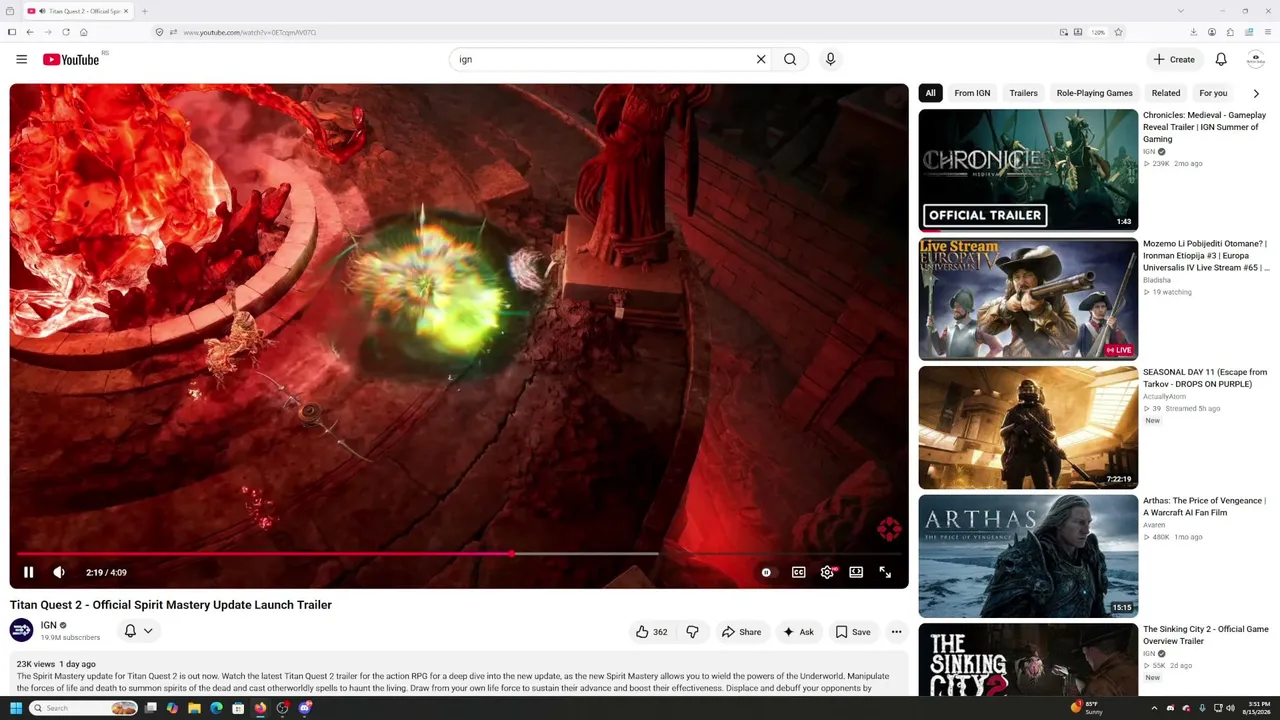Viewport: 1280px width, 720px height.
Task: Select the Related filter chip
Action: click(x=1166, y=93)
